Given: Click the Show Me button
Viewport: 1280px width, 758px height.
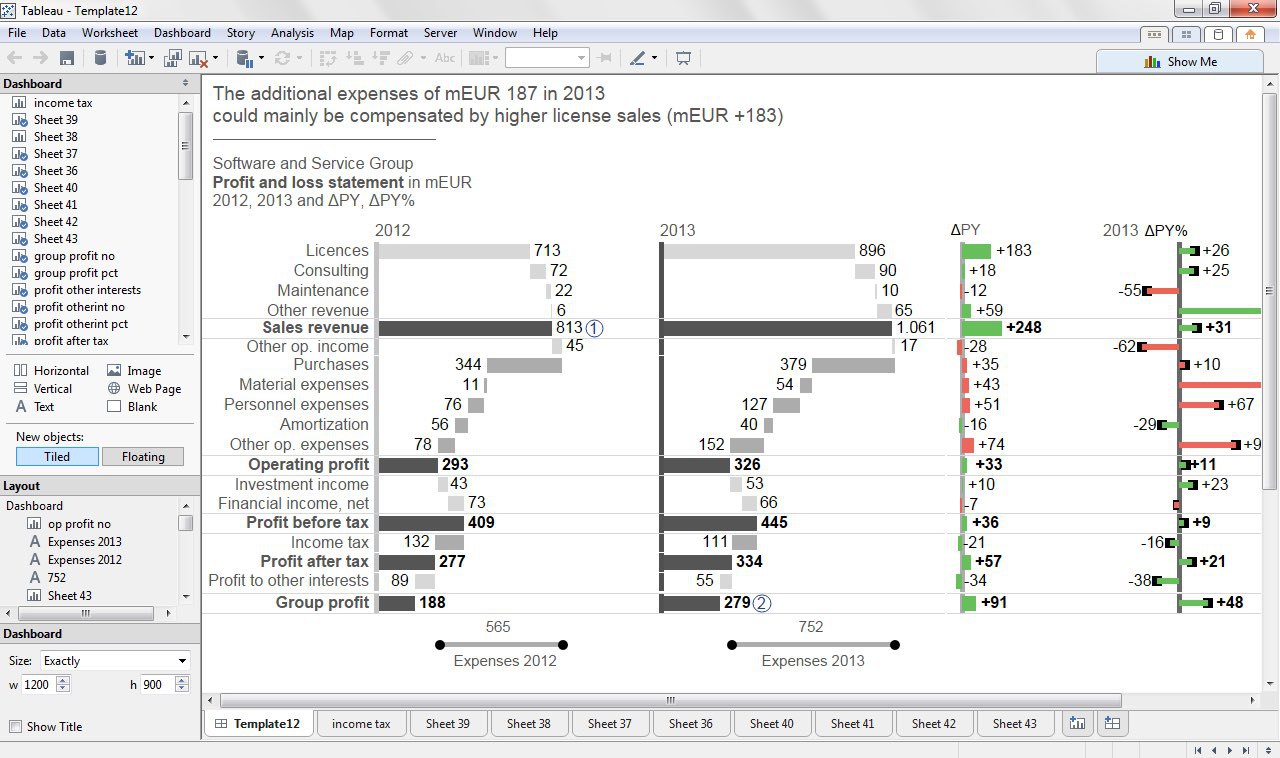Looking at the screenshot, I should tap(1180, 61).
